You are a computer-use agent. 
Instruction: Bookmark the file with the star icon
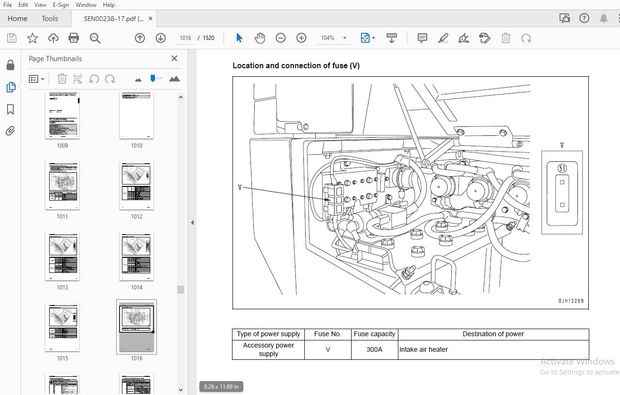tap(32, 38)
